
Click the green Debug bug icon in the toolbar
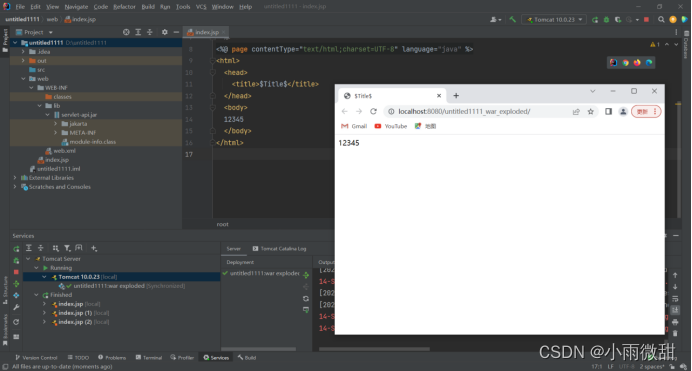tap(606, 19)
